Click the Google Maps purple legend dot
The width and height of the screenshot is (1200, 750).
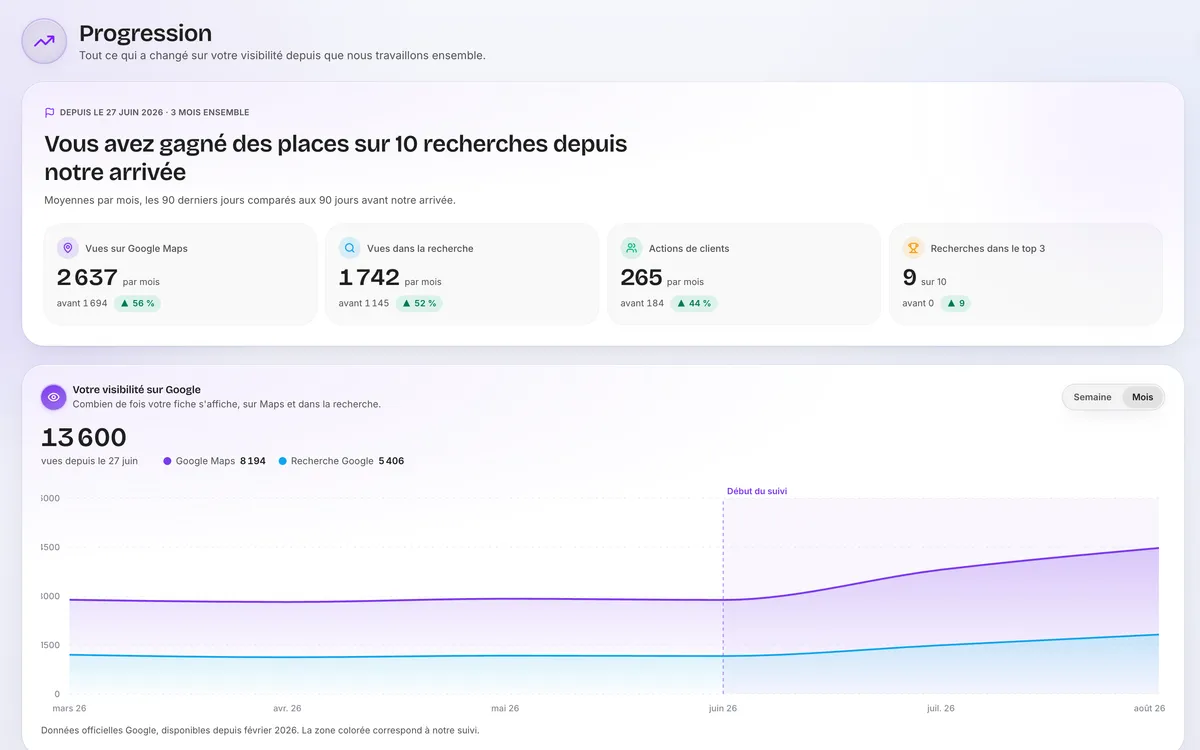point(167,461)
